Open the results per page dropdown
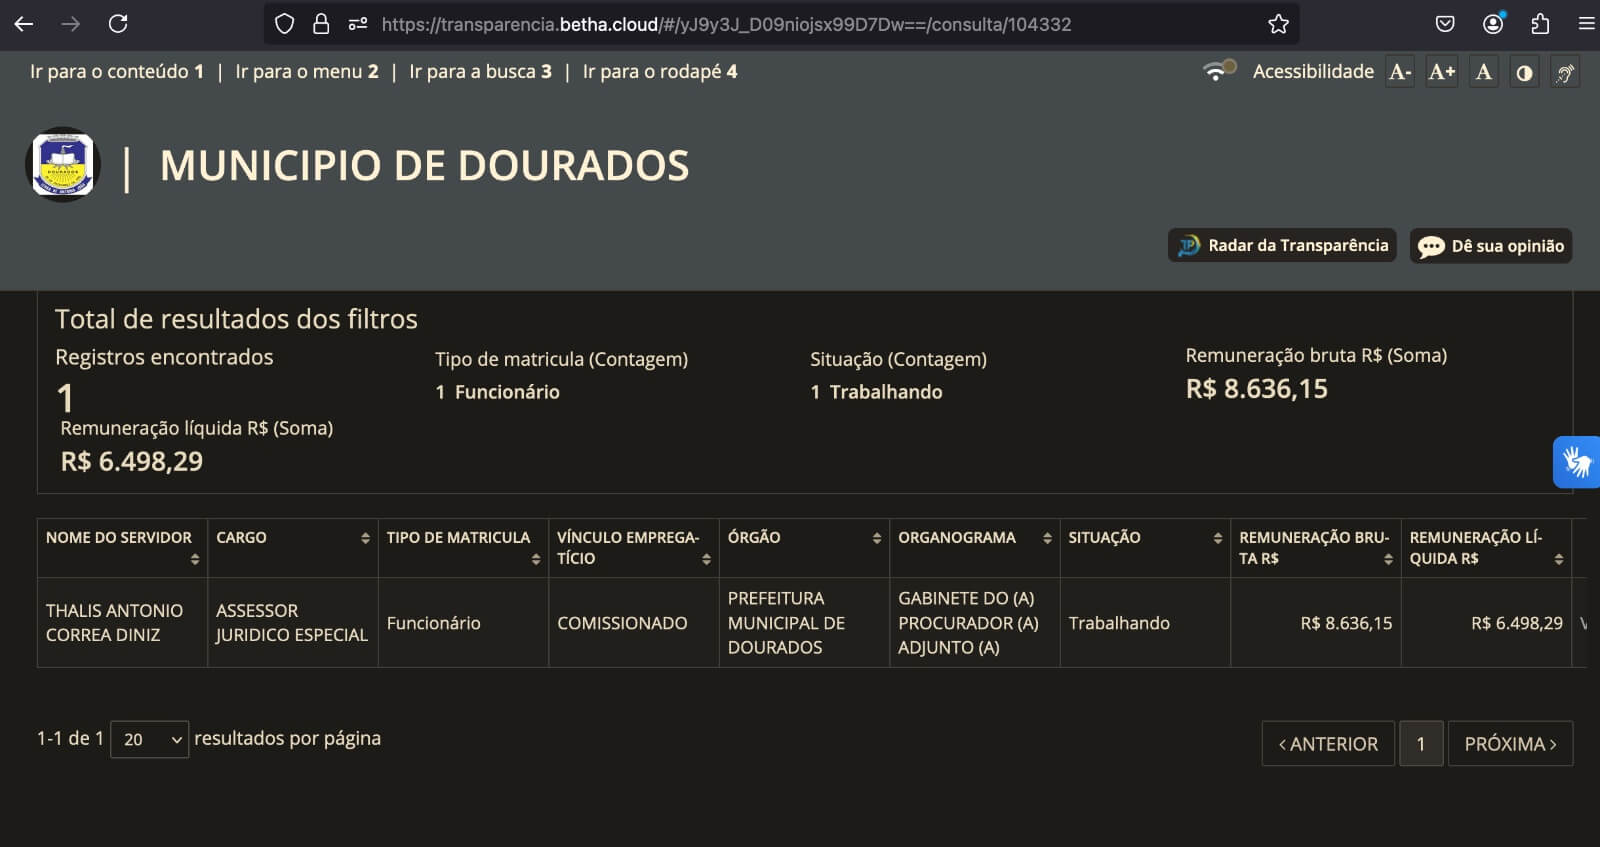Screen dimensions: 1600x847 [x=149, y=739]
